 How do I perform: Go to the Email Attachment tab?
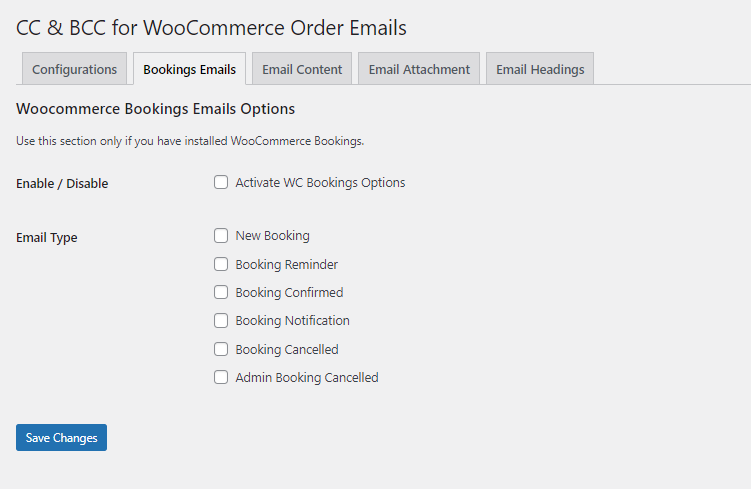coord(419,69)
